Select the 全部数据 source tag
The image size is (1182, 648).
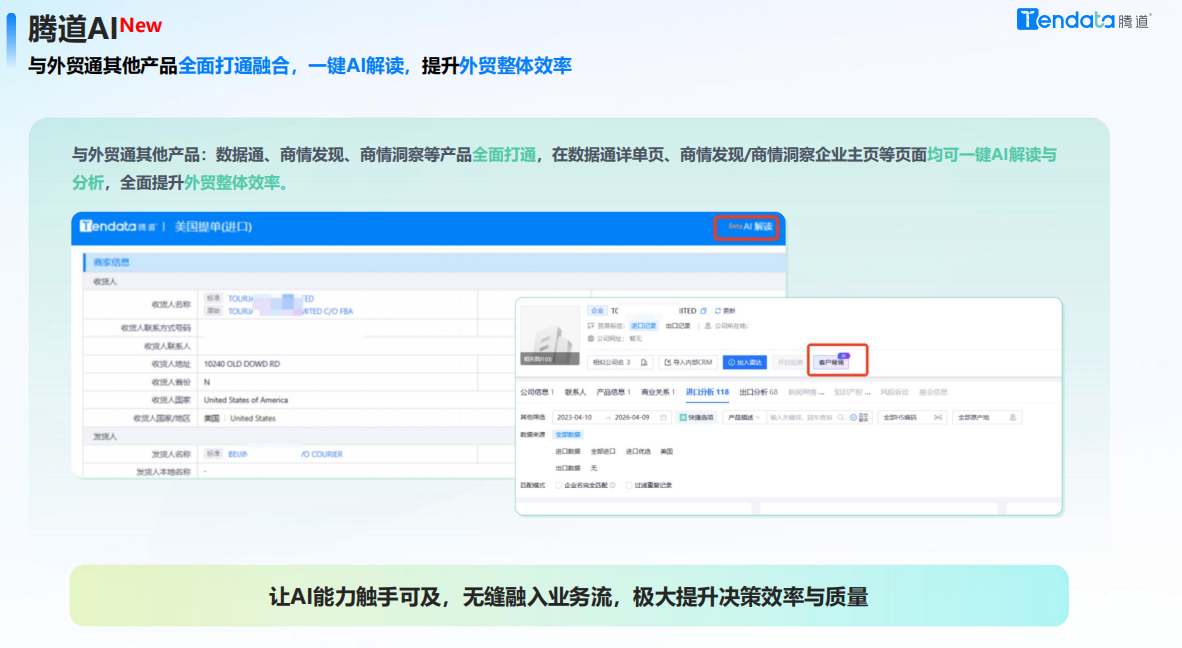point(568,435)
